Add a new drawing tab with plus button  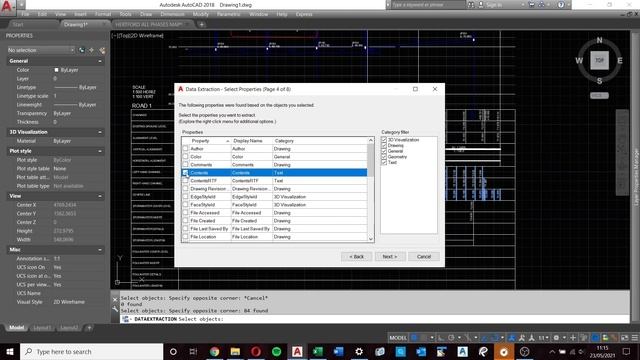pos(201,24)
